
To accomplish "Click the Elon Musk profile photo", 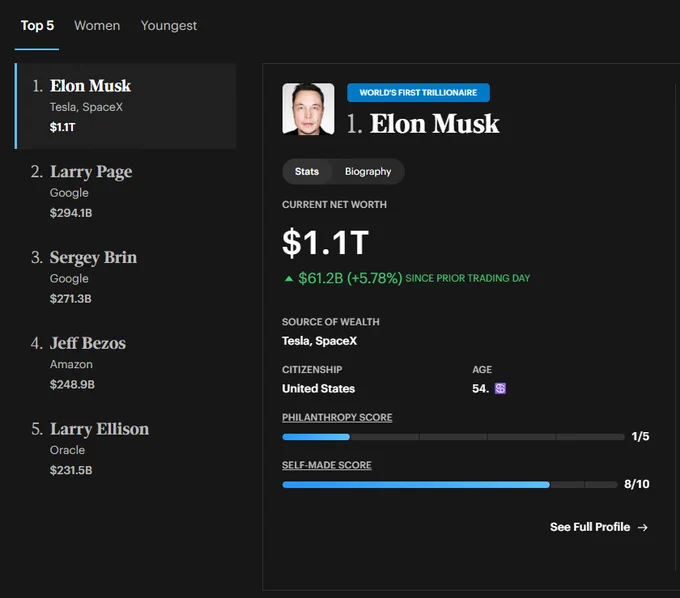I will (308, 109).
